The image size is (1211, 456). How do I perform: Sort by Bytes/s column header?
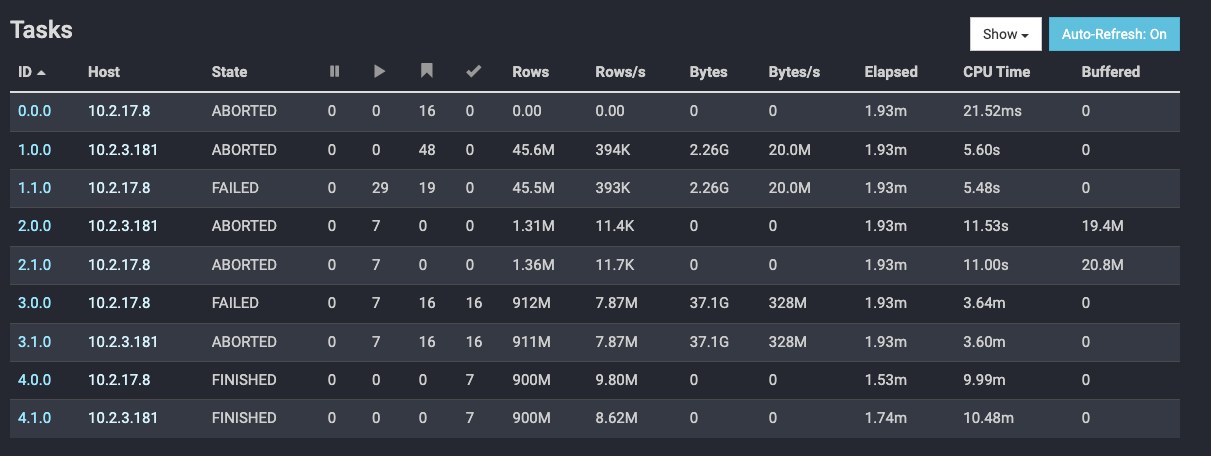(x=794, y=72)
